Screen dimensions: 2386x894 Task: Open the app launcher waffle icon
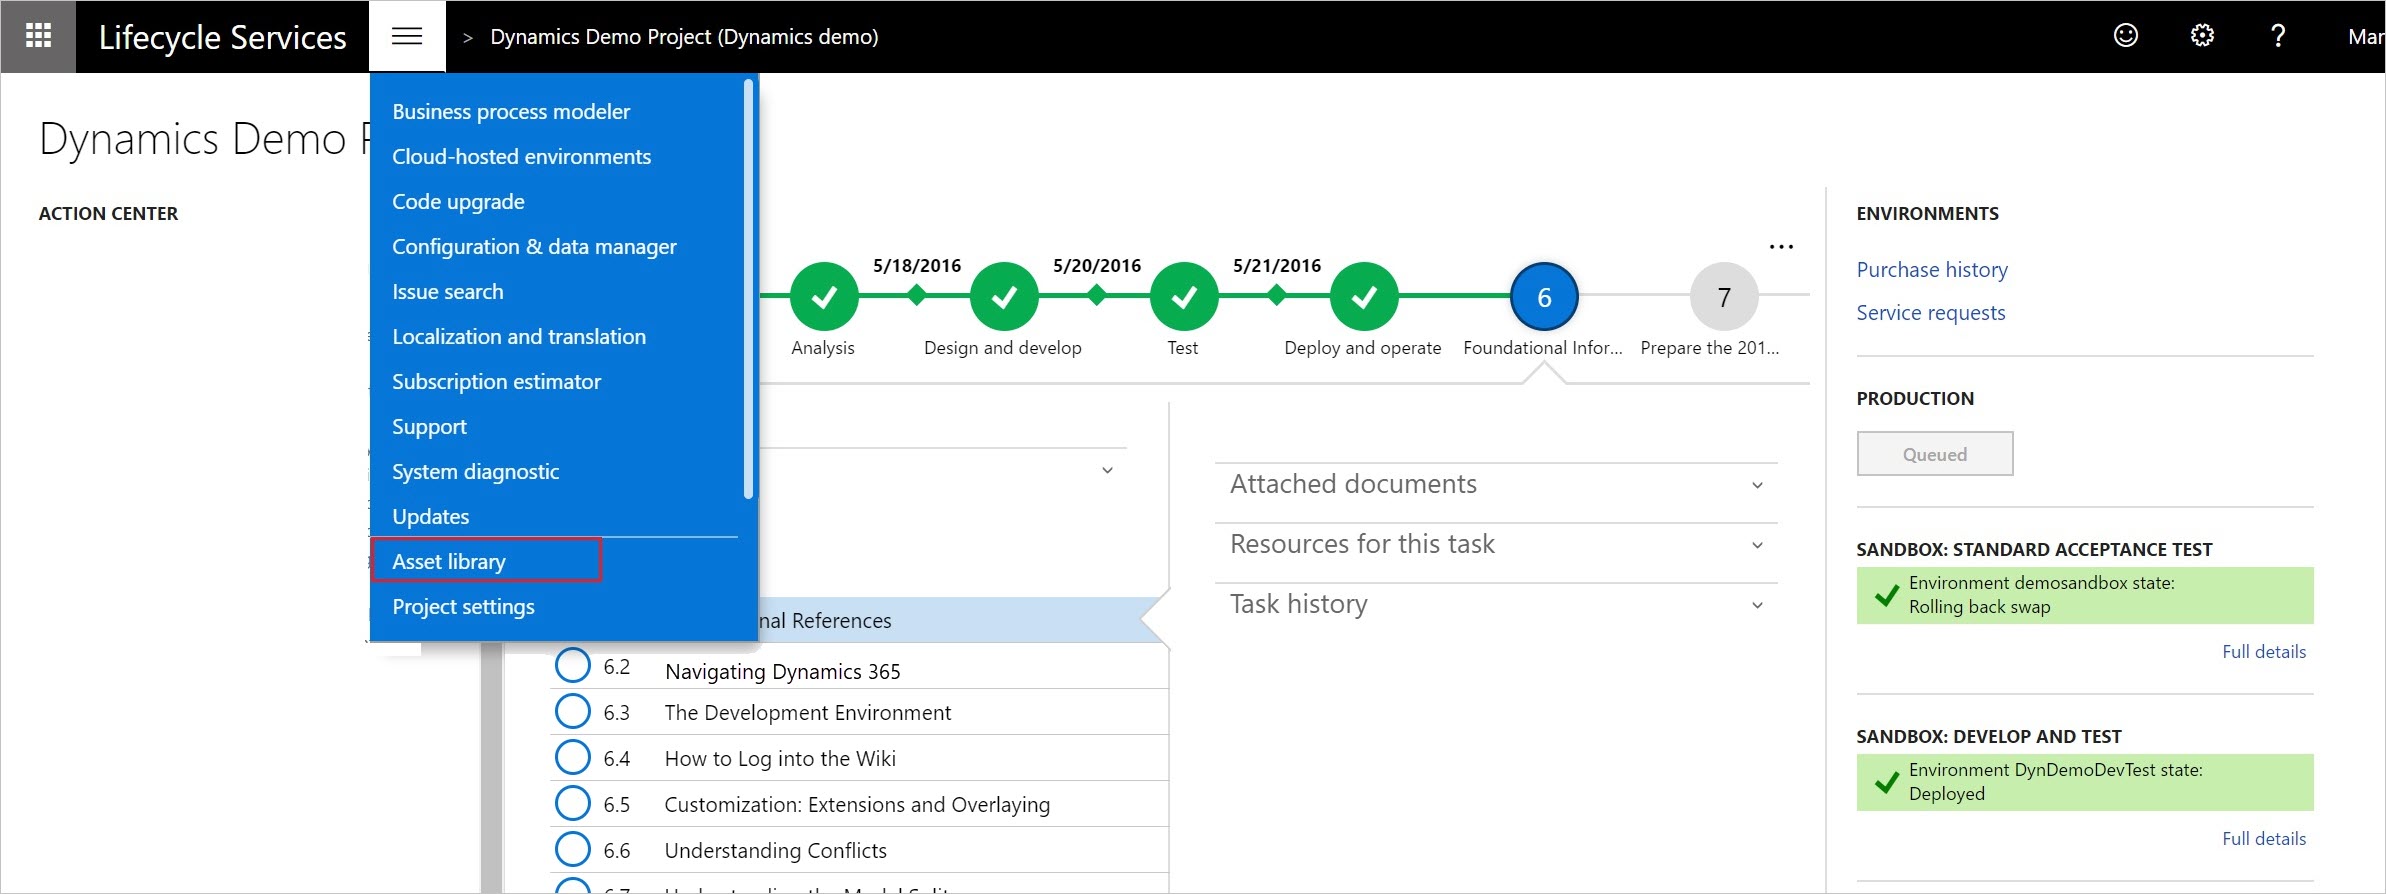(x=38, y=37)
